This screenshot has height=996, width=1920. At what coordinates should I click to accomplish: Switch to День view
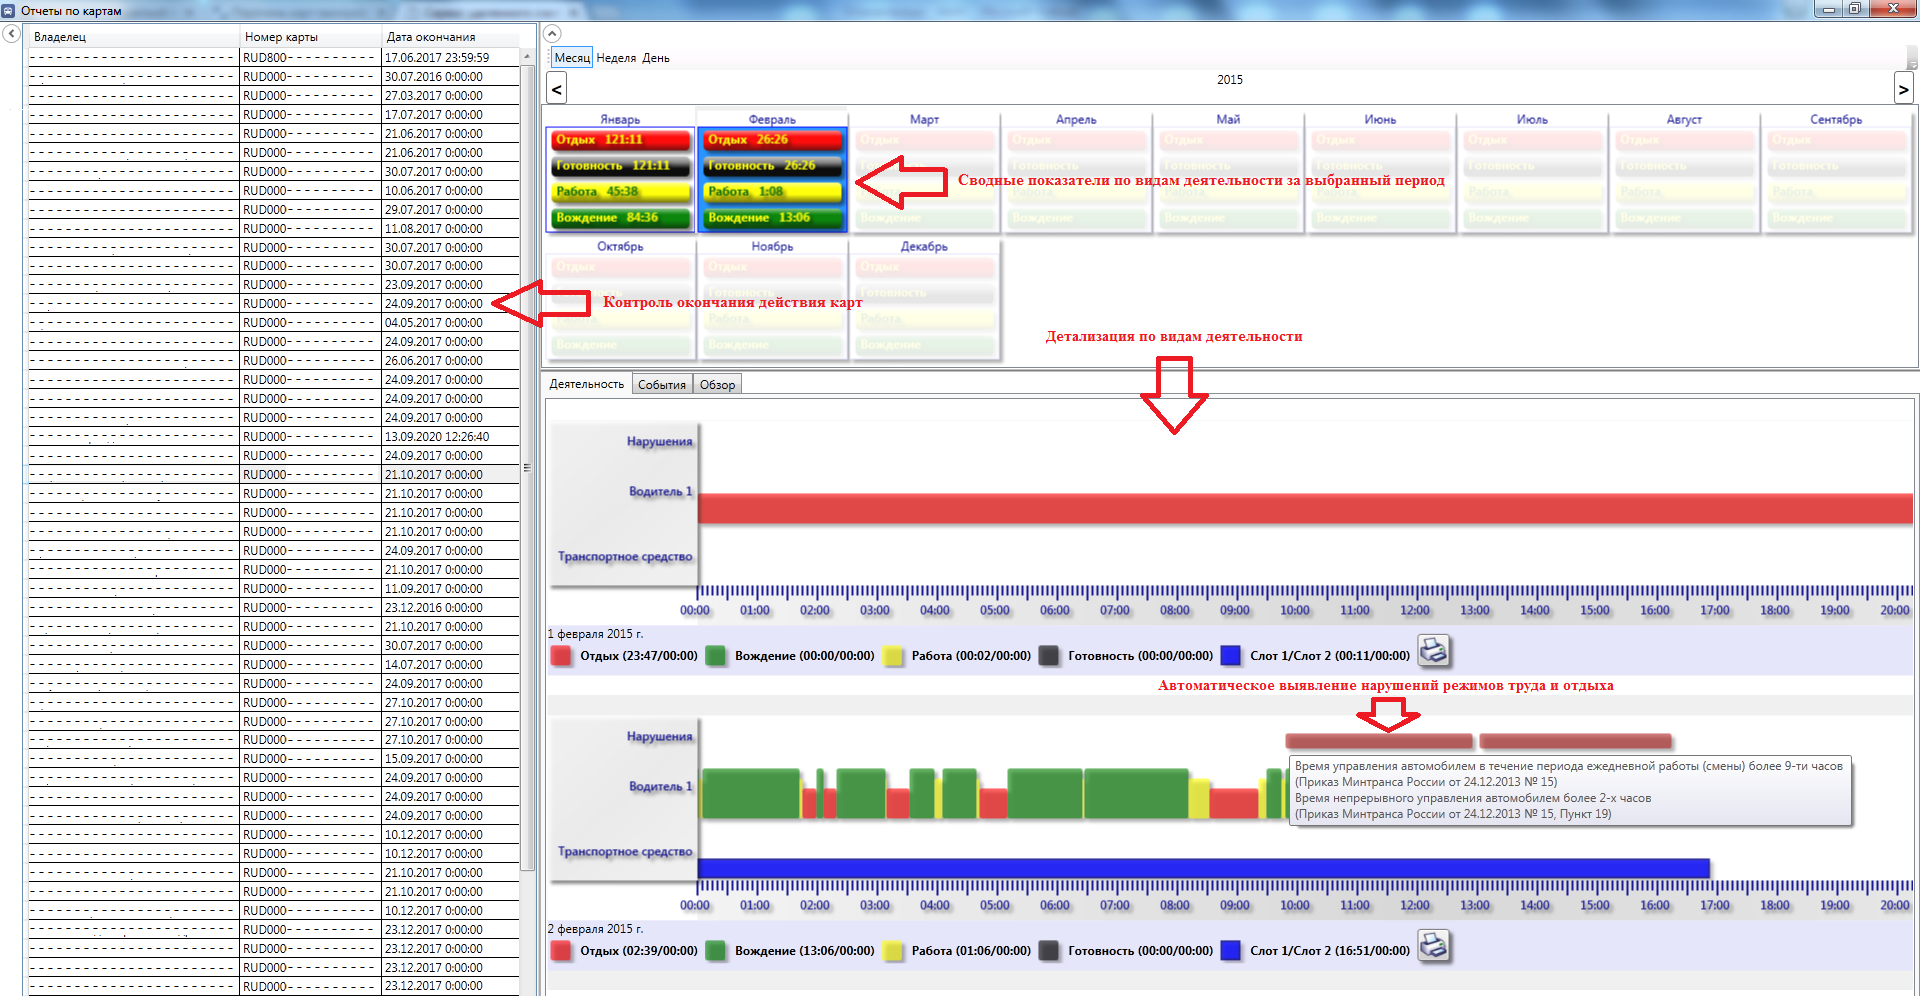coord(656,58)
